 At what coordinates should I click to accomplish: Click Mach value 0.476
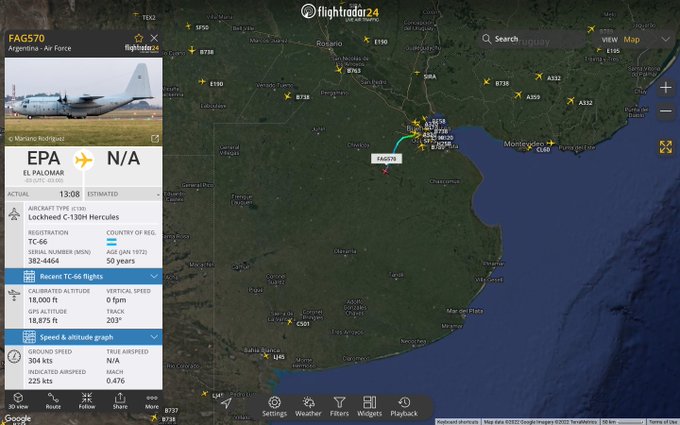[115, 381]
